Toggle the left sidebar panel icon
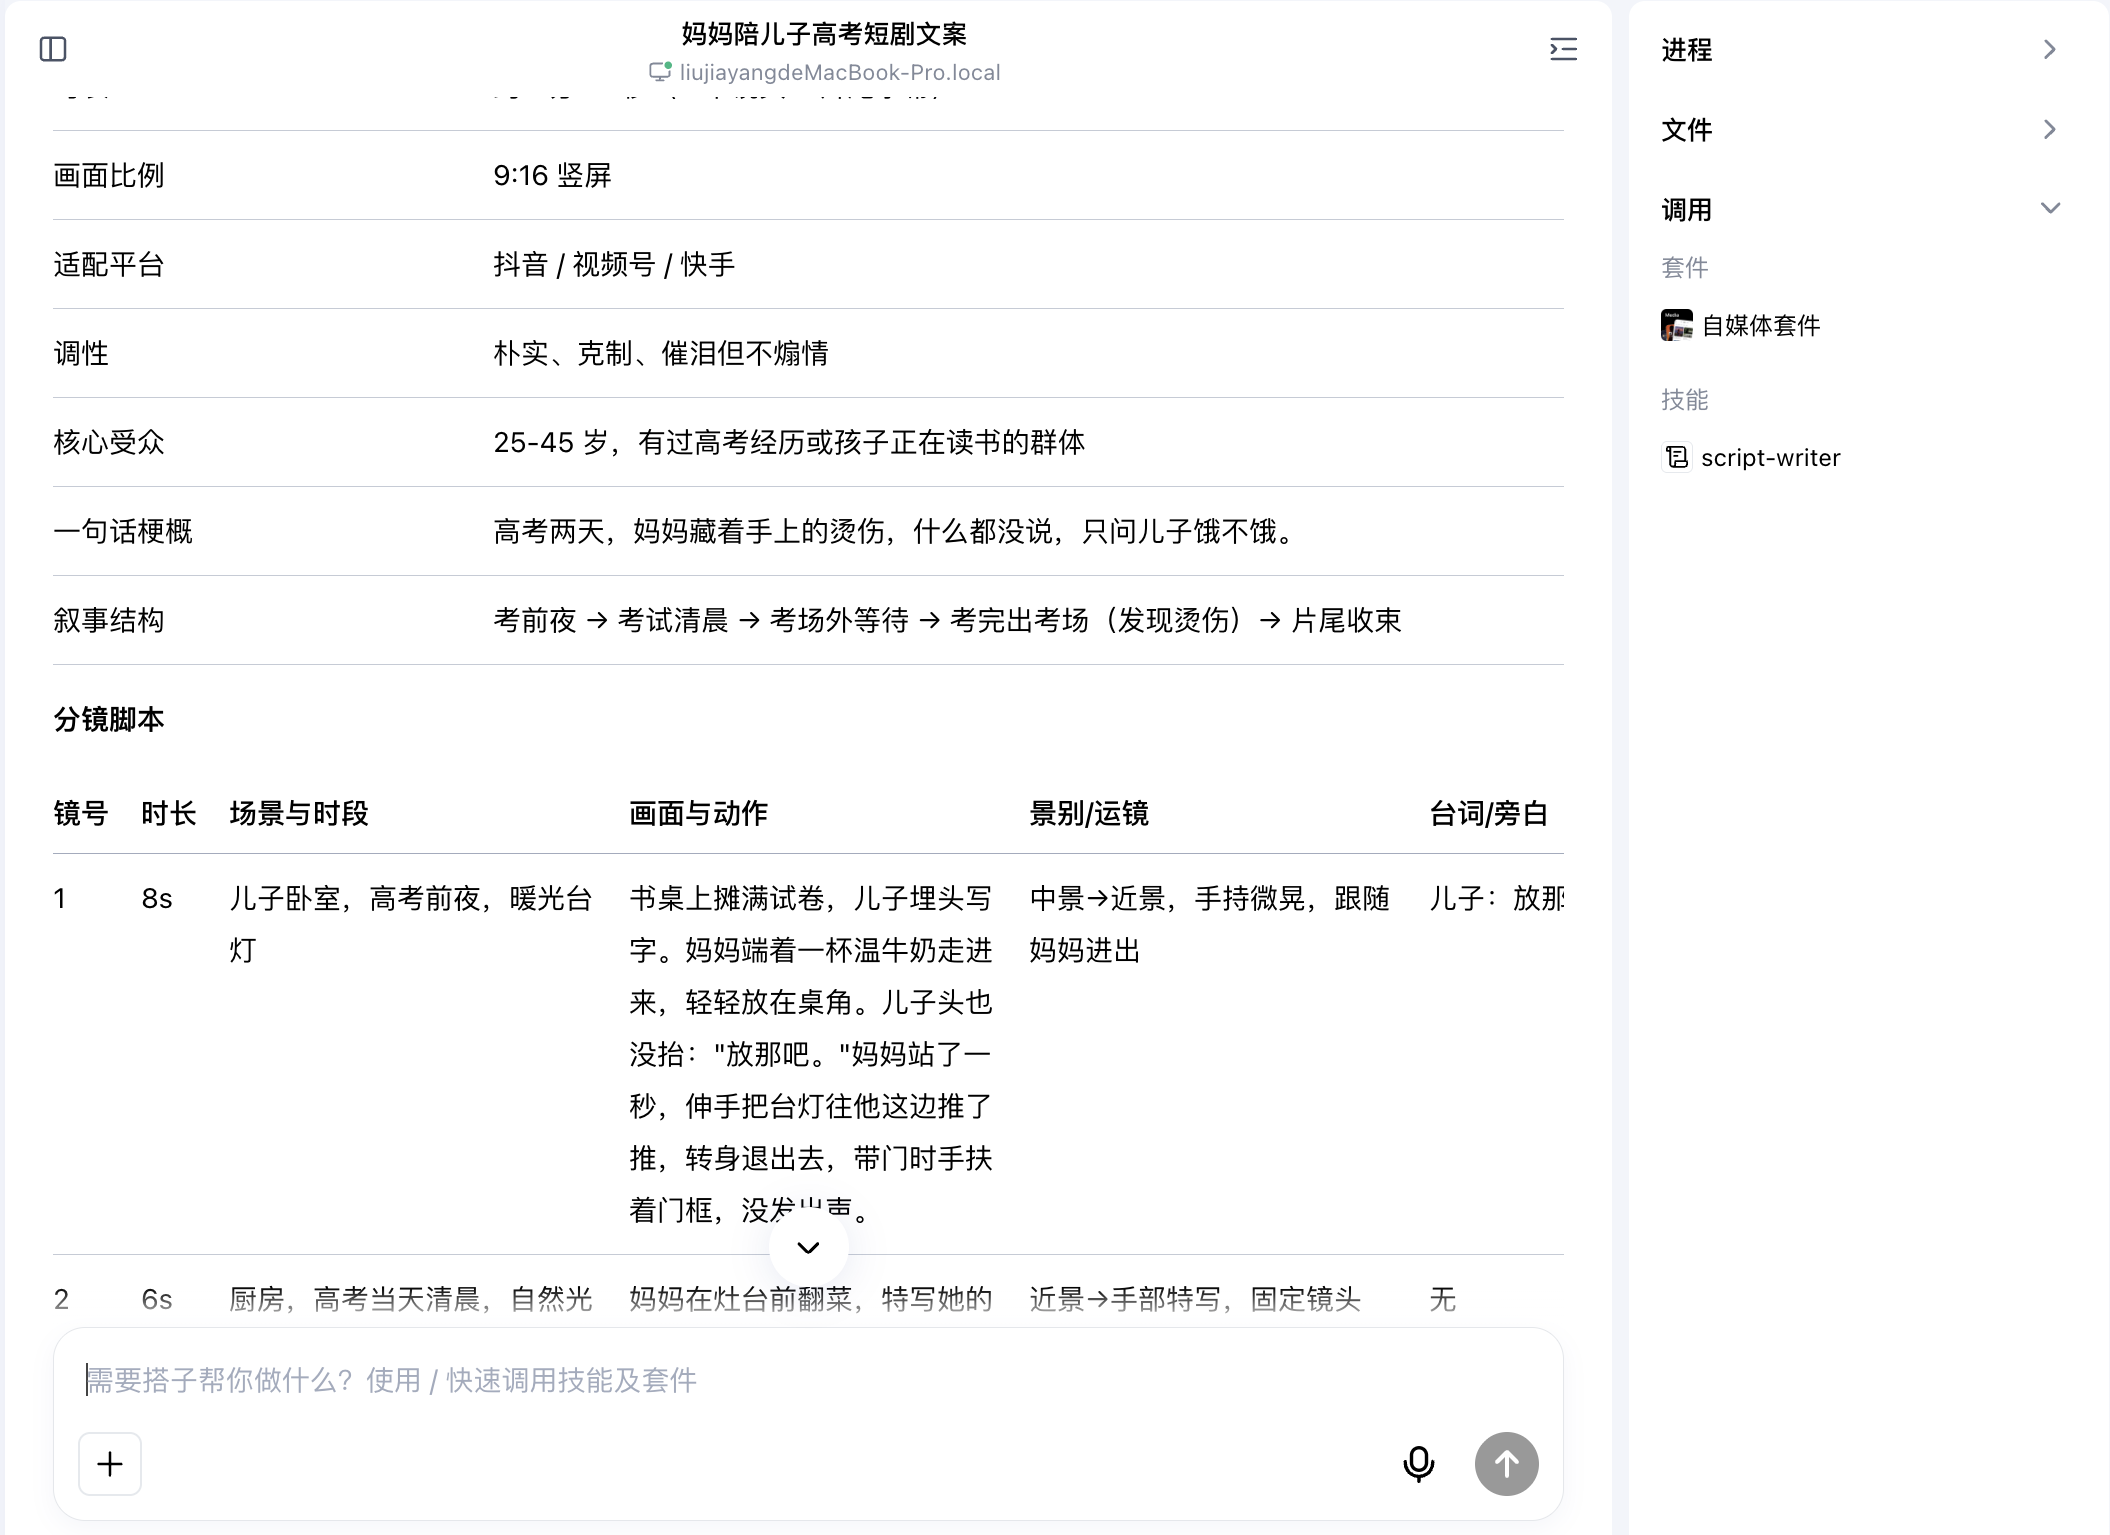Screen dimensions: 2110x1535 53,49
